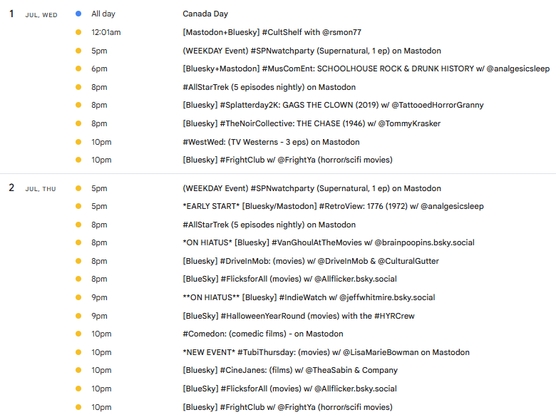
Task: Open the #CultShelf with @rsmon77 event
Action: tap(272, 32)
